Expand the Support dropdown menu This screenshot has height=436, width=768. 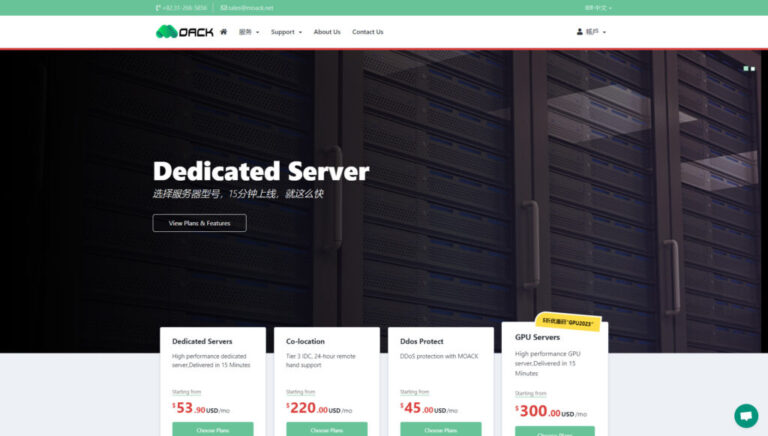(286, 32)
